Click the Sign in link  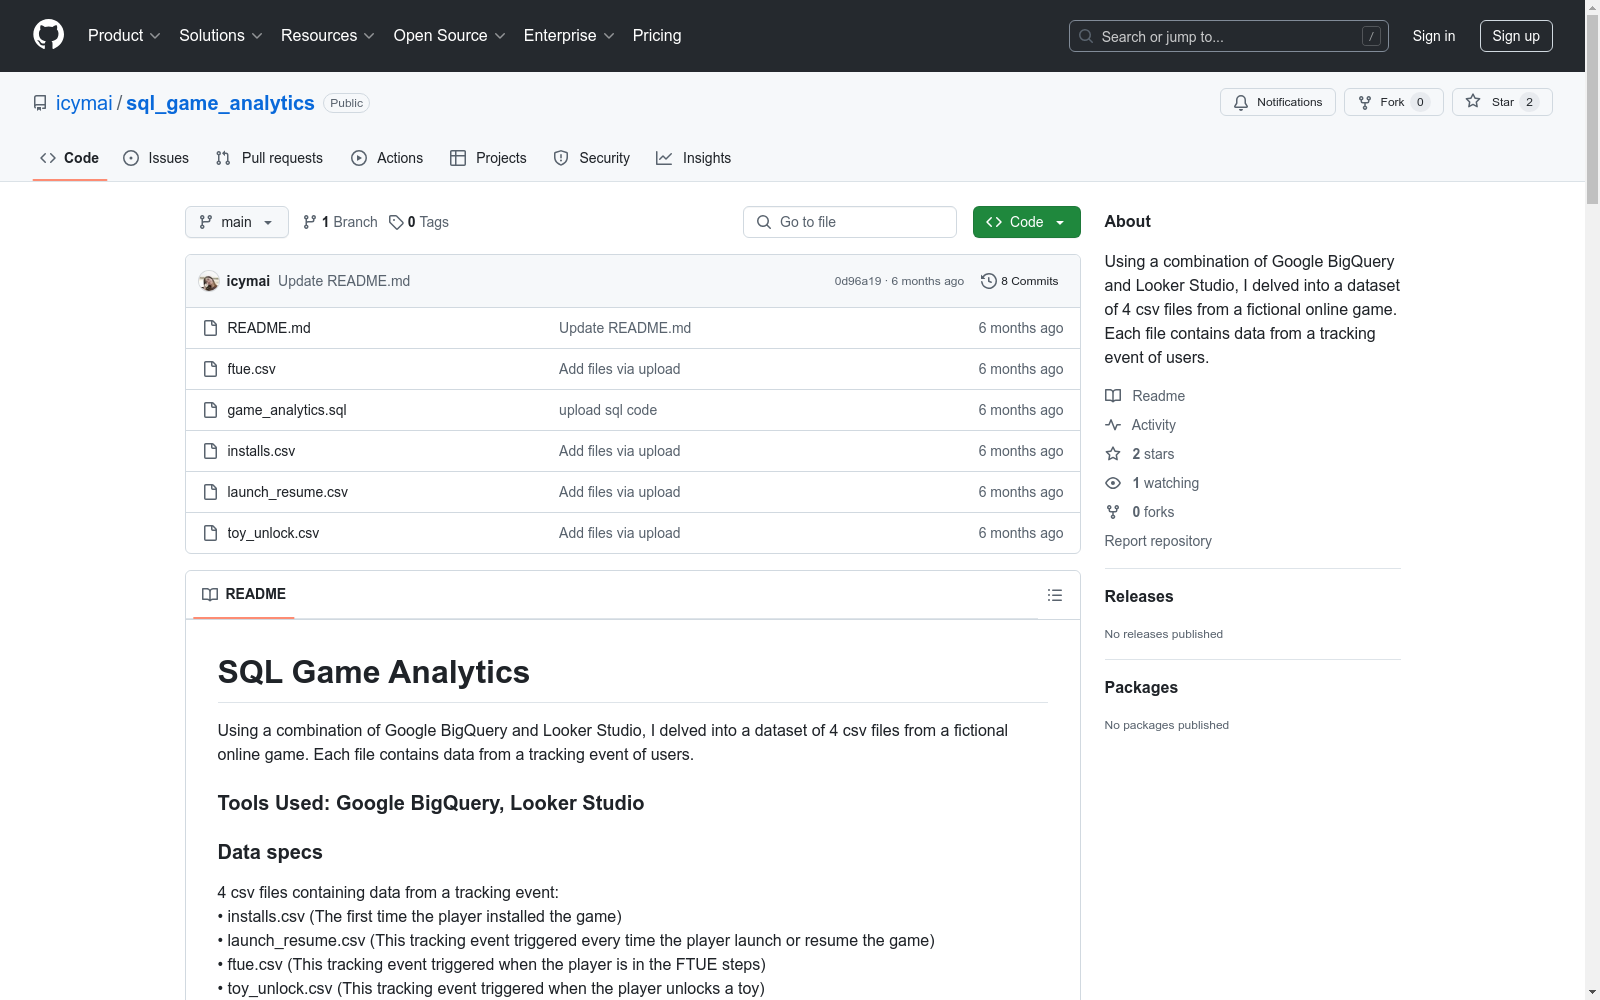tap(1434, 36)
